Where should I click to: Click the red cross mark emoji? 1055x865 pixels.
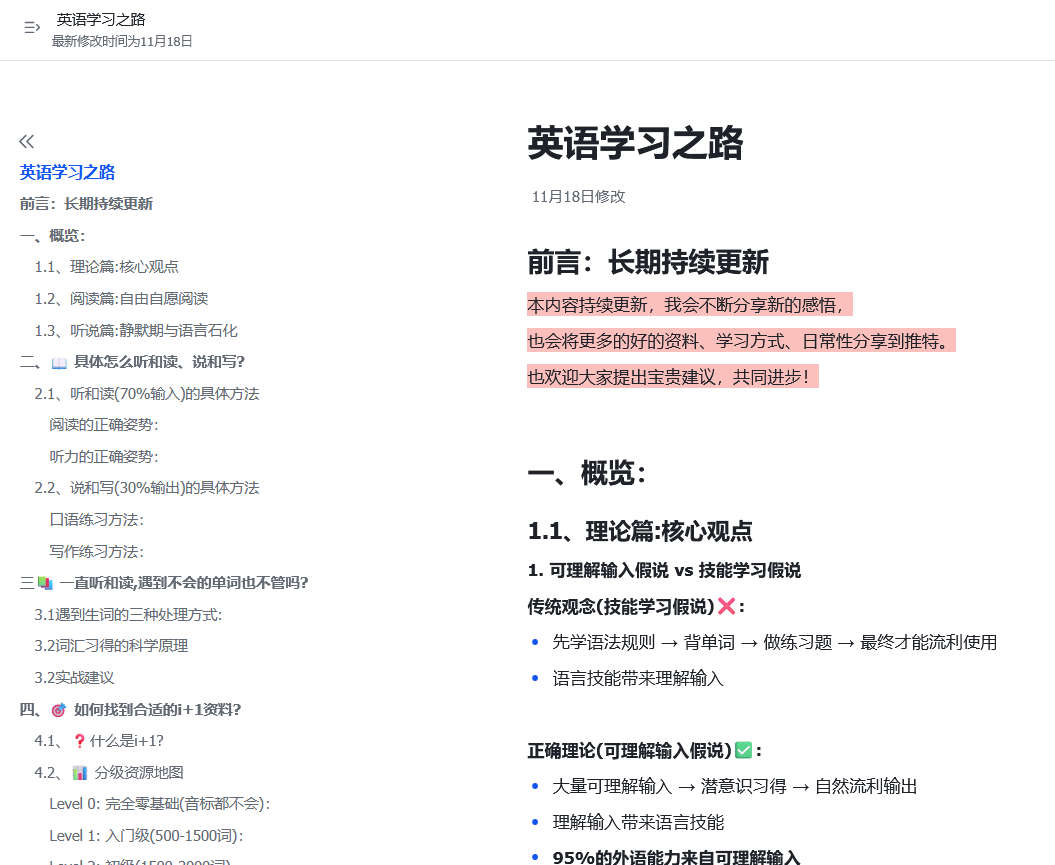click(727, 606)
